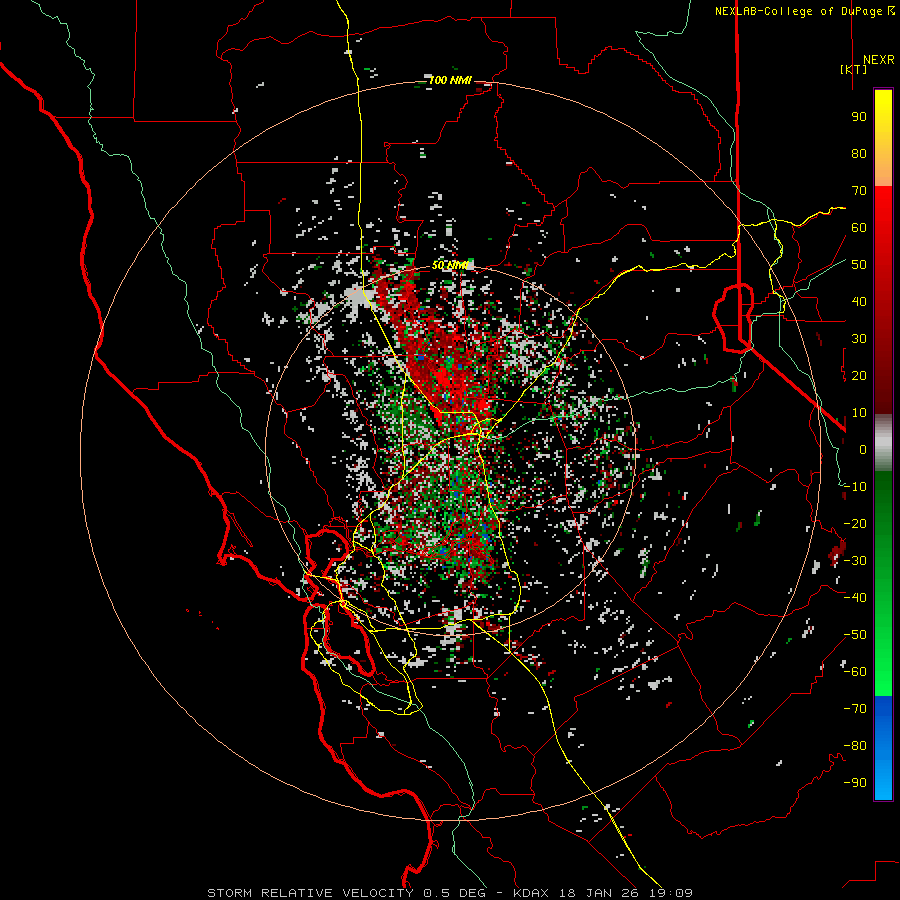Click the 50 NMI range ring label

coord(450,265)
